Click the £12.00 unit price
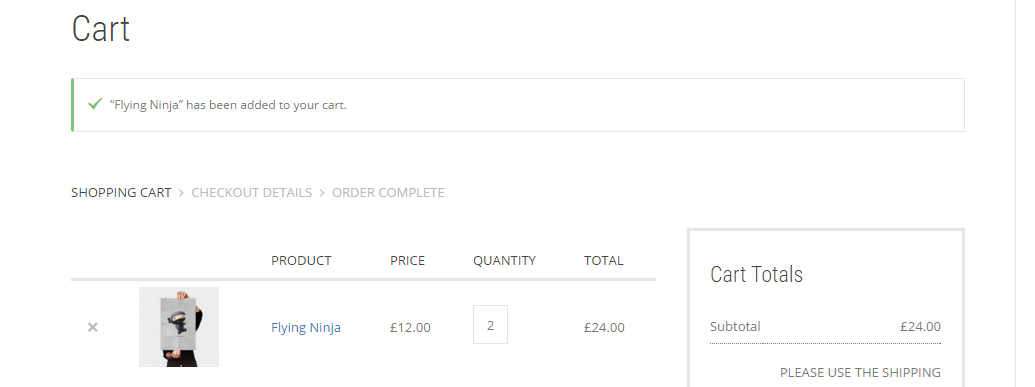The height and width of the screenshot is (387, 1035). pos(410,327)
